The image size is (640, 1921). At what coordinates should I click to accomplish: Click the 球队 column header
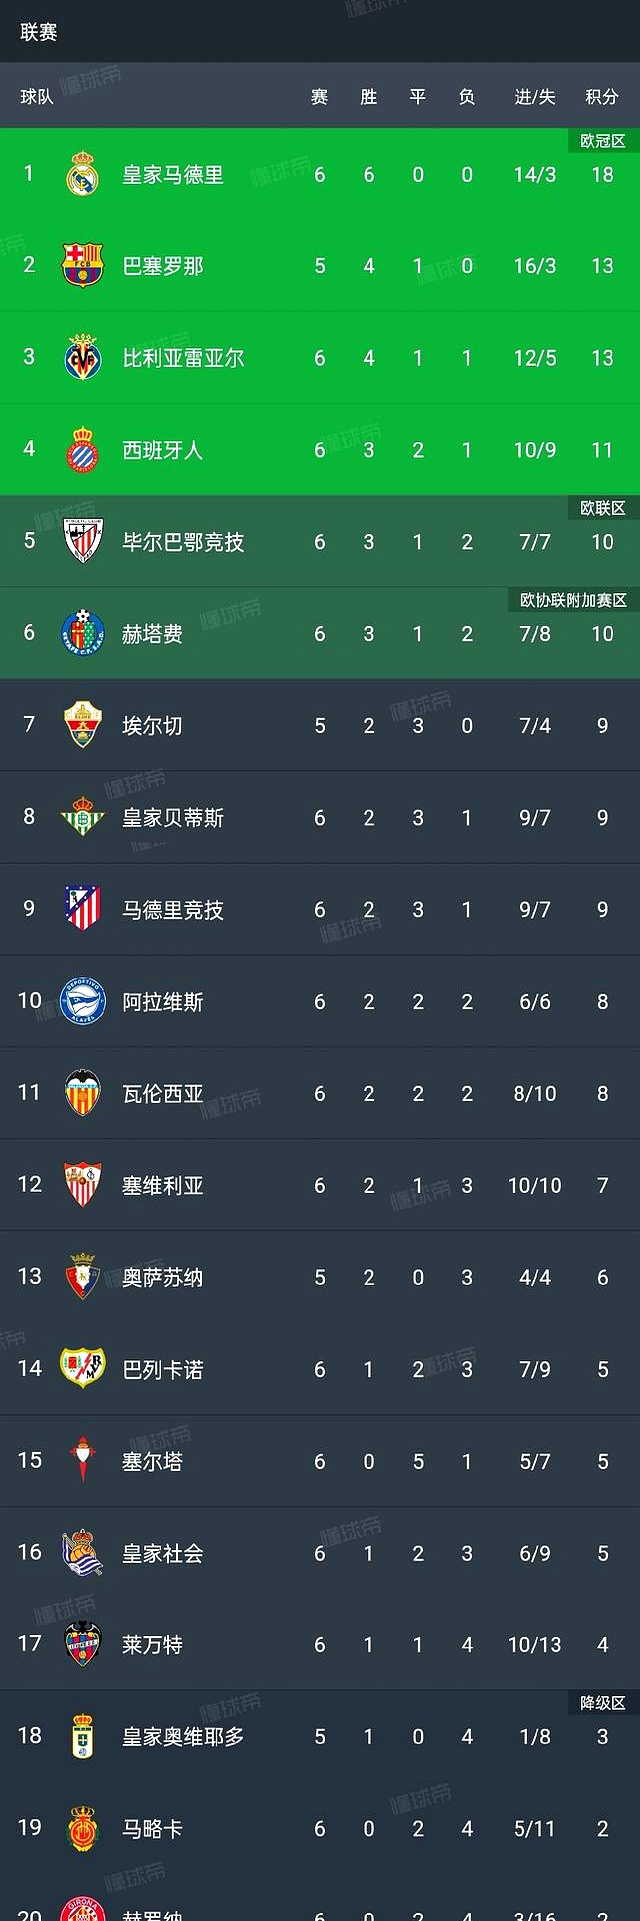(31, 98)
